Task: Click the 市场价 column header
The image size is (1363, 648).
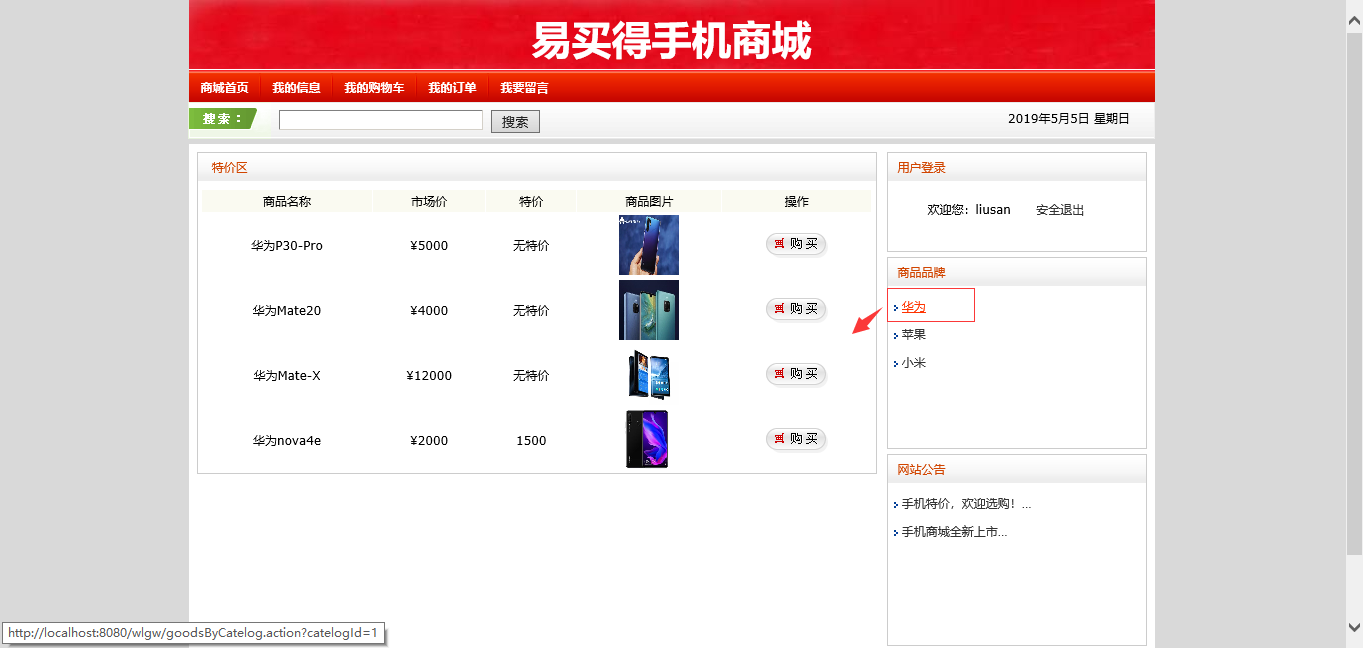Action: pos(429,202)
